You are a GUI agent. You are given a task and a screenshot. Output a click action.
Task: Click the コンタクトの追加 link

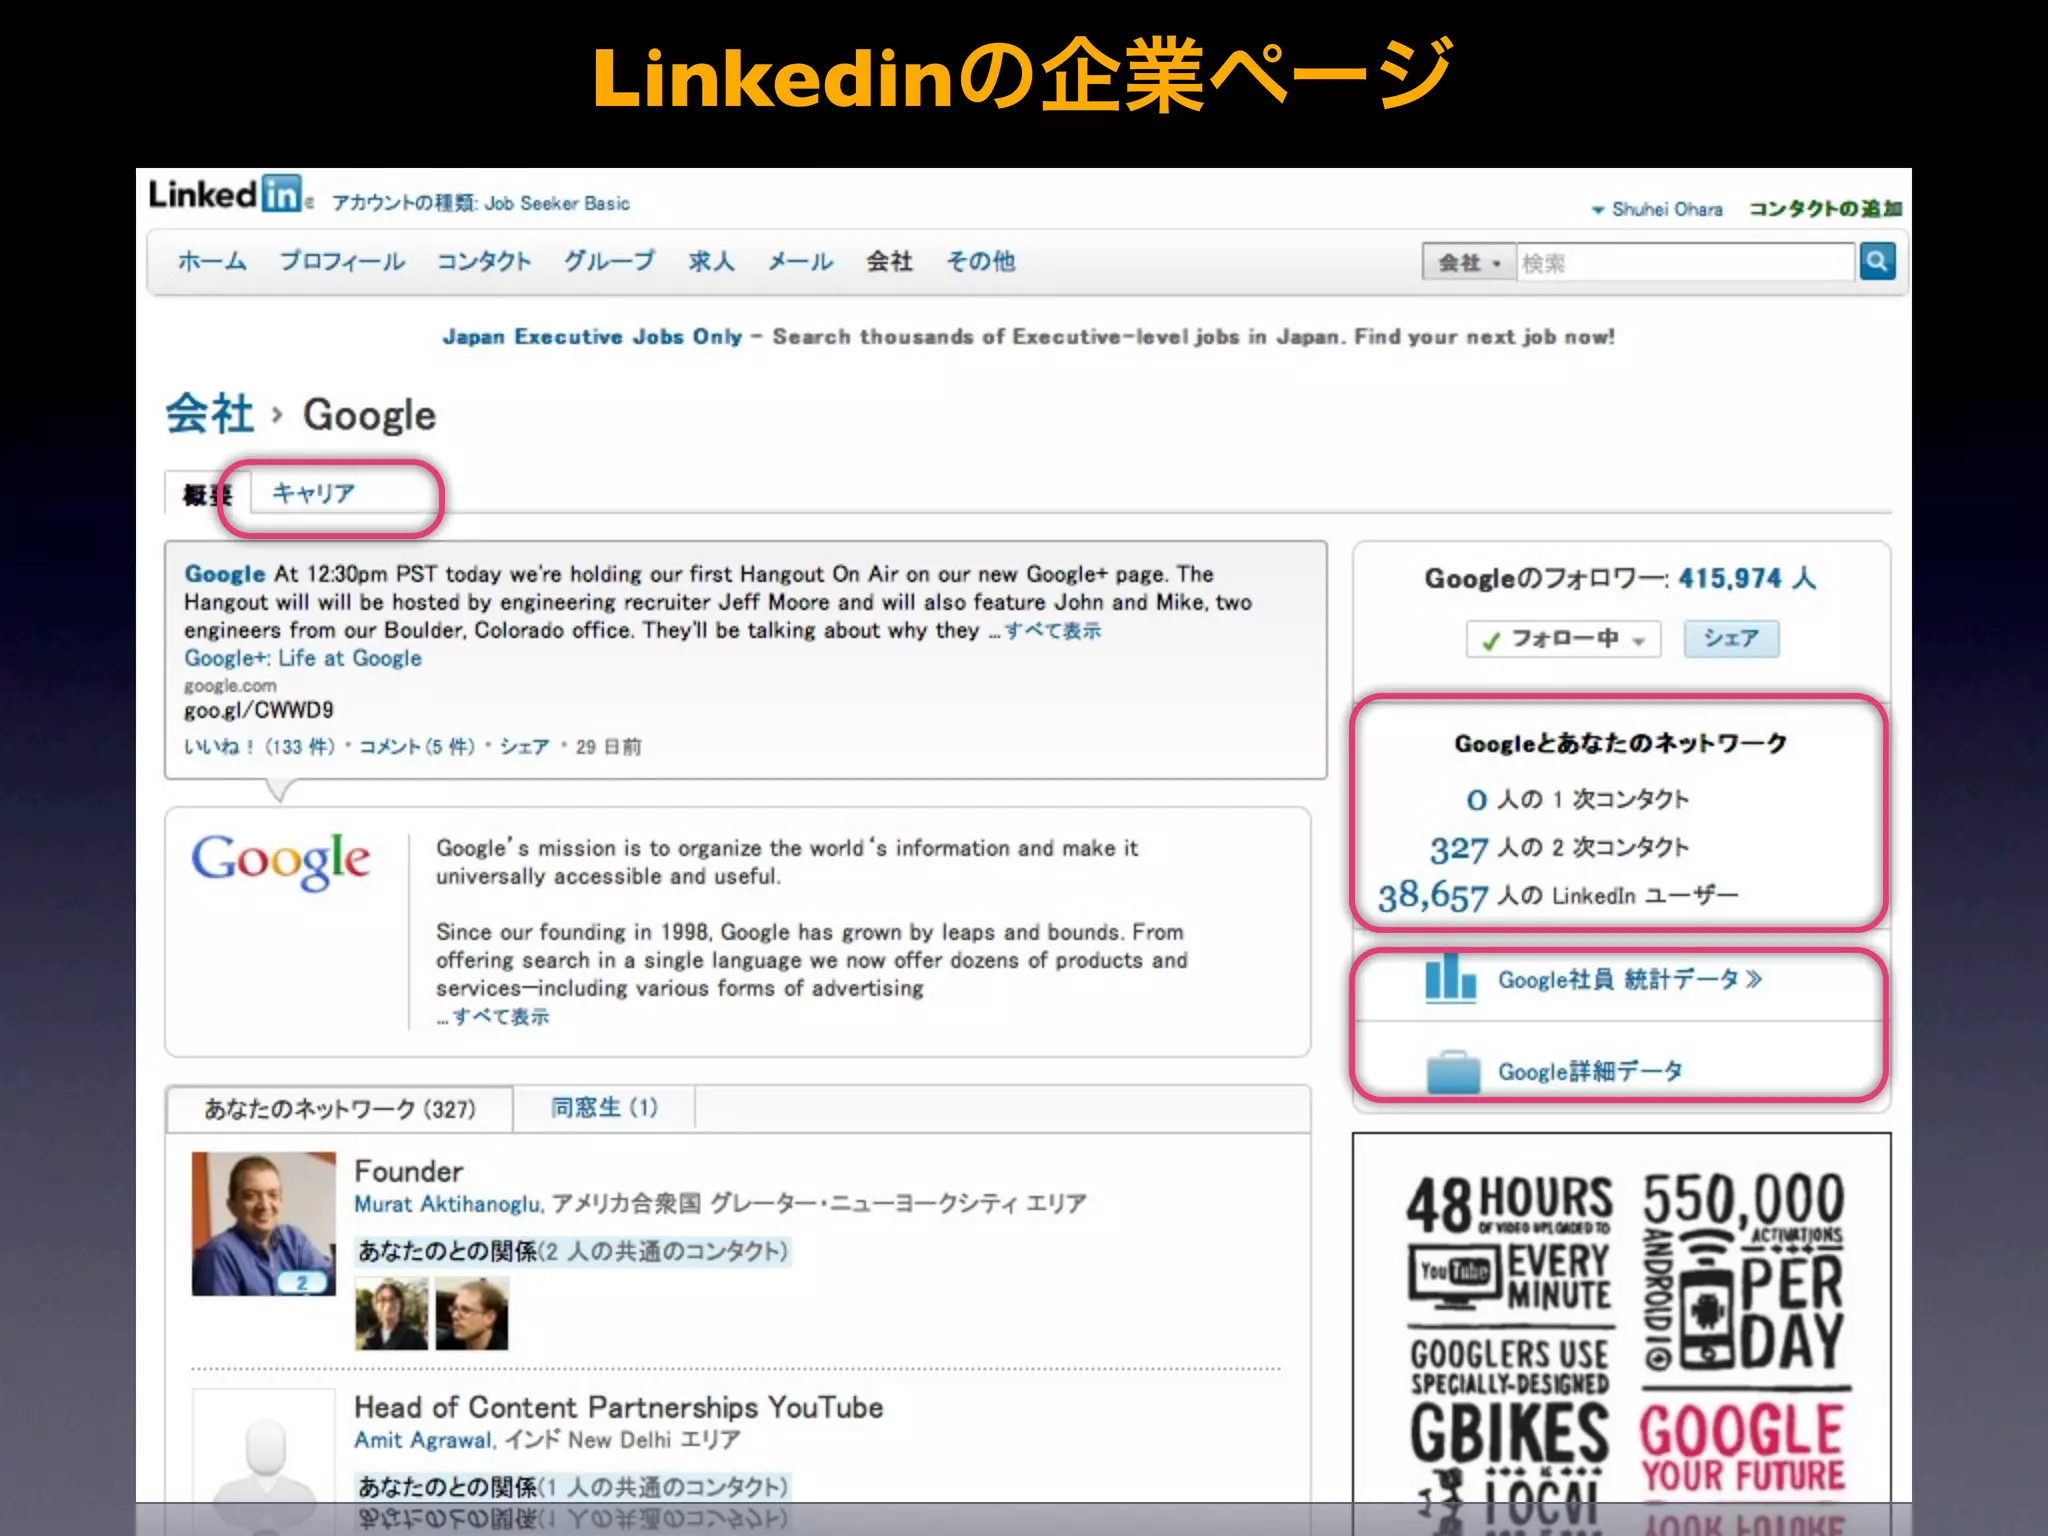pos(1825,209)
